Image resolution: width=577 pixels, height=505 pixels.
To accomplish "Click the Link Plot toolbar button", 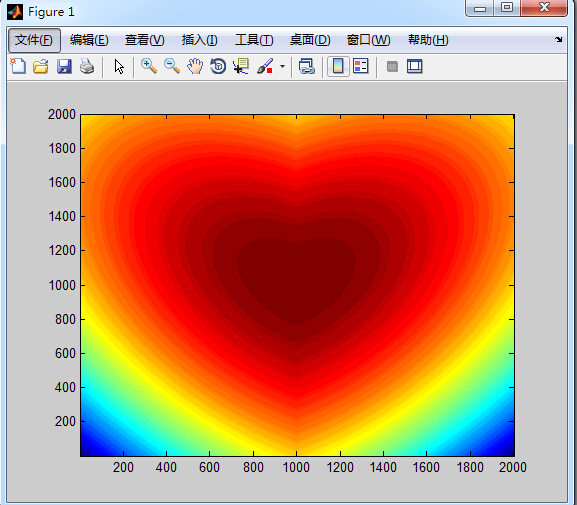I will pyautogui.click(x=307, y=67).
